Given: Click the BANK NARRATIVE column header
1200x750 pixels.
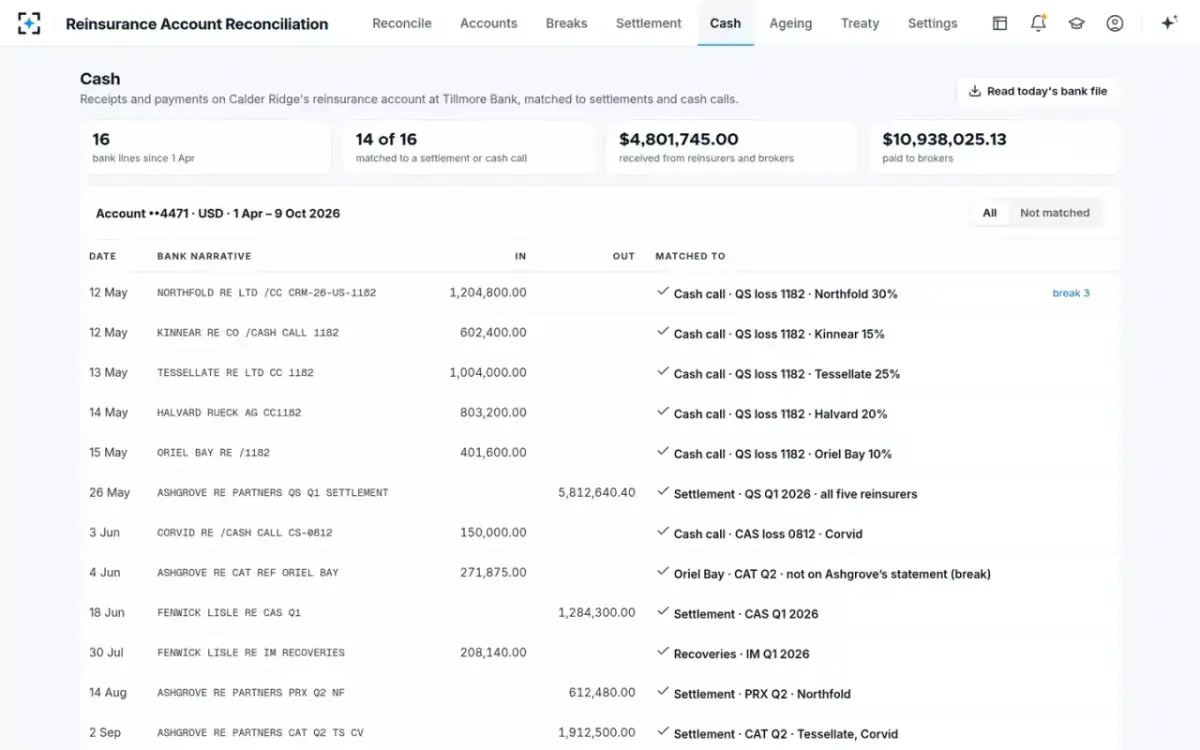Looking at the screenshot, I should [204, 256].
